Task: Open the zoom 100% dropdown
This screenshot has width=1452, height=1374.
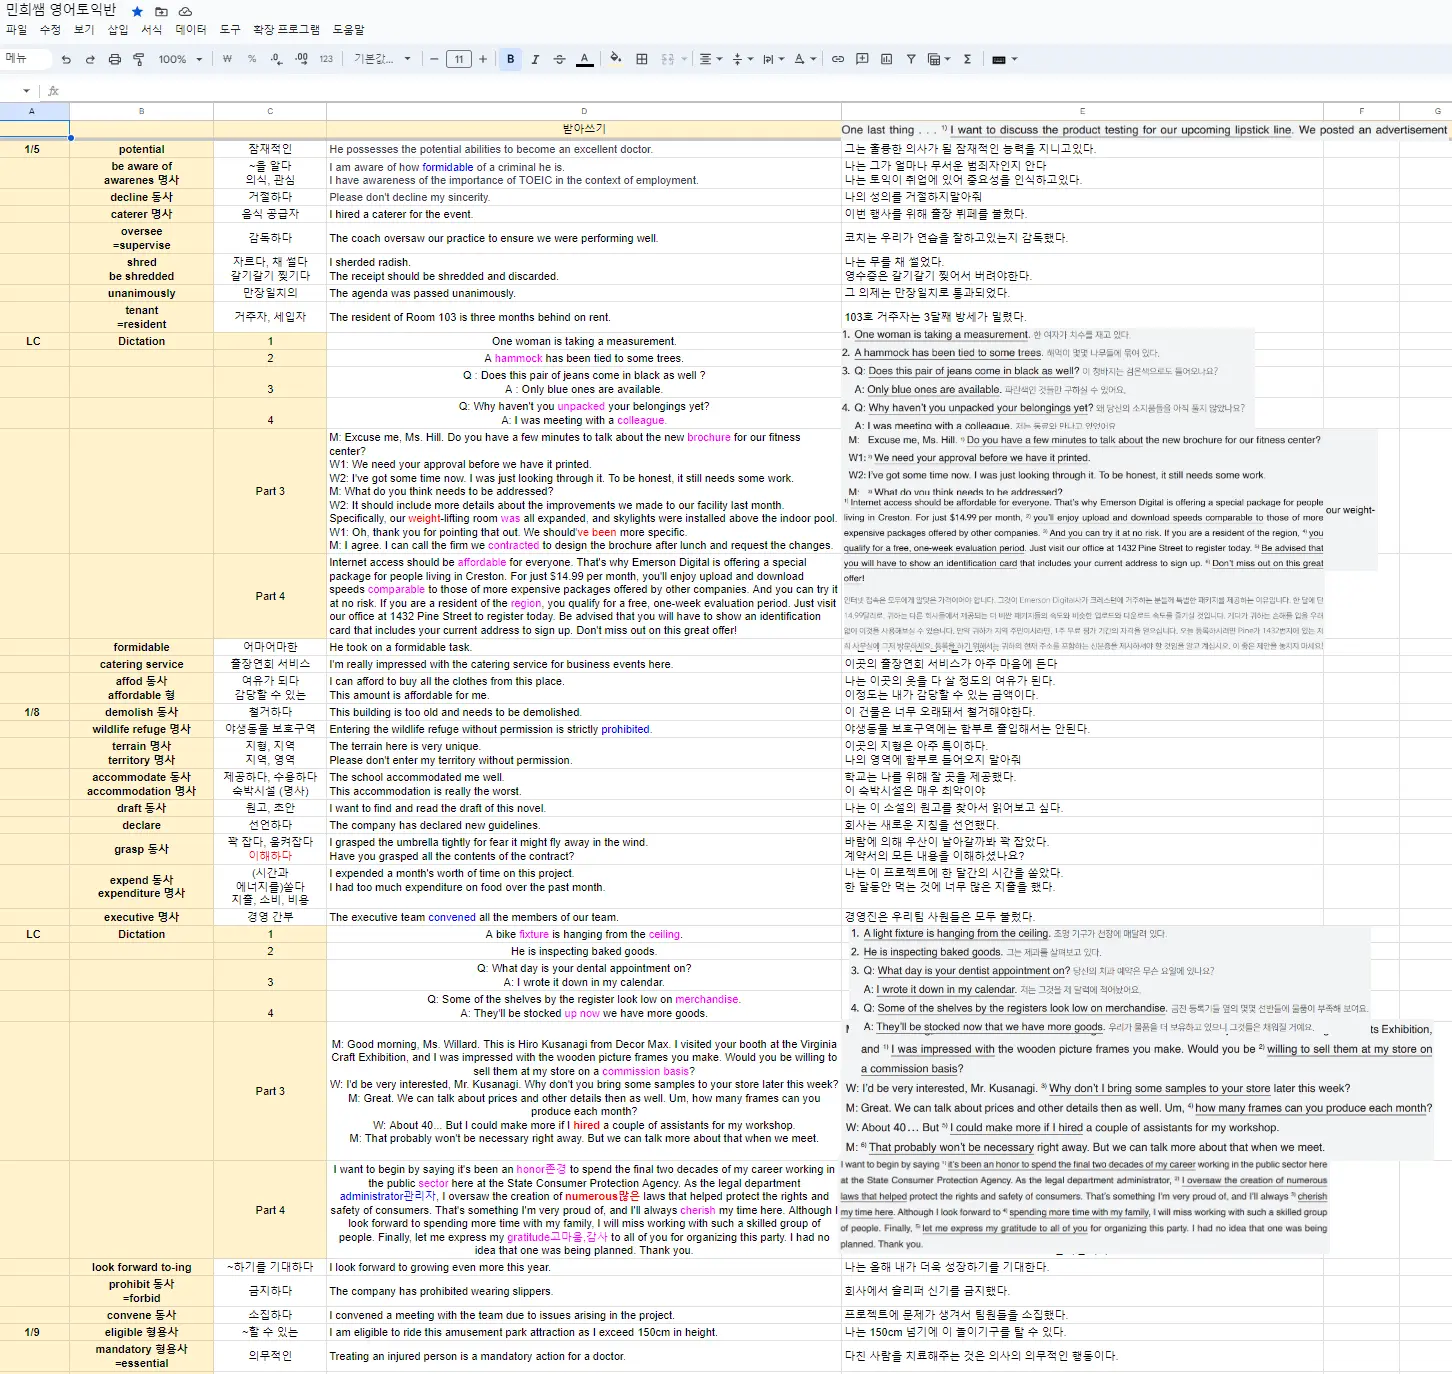Action: [x=180, y=60]
